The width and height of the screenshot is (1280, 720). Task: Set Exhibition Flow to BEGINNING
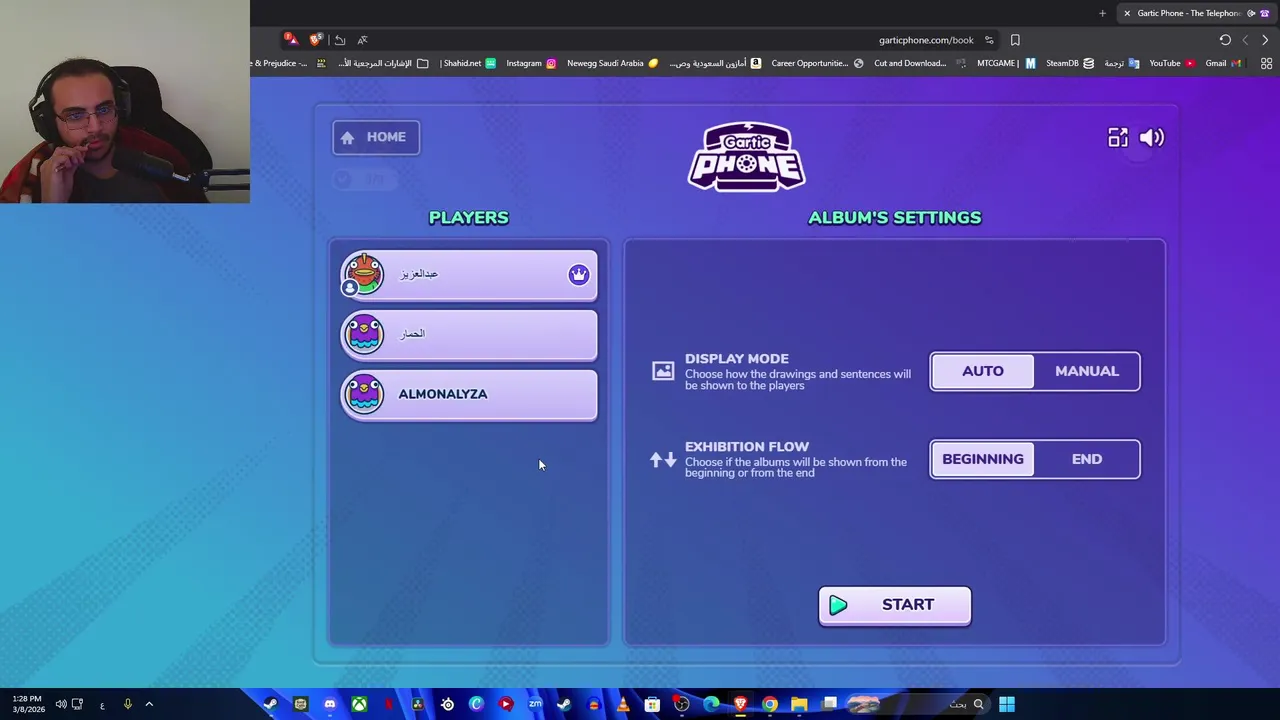(983, 459)
